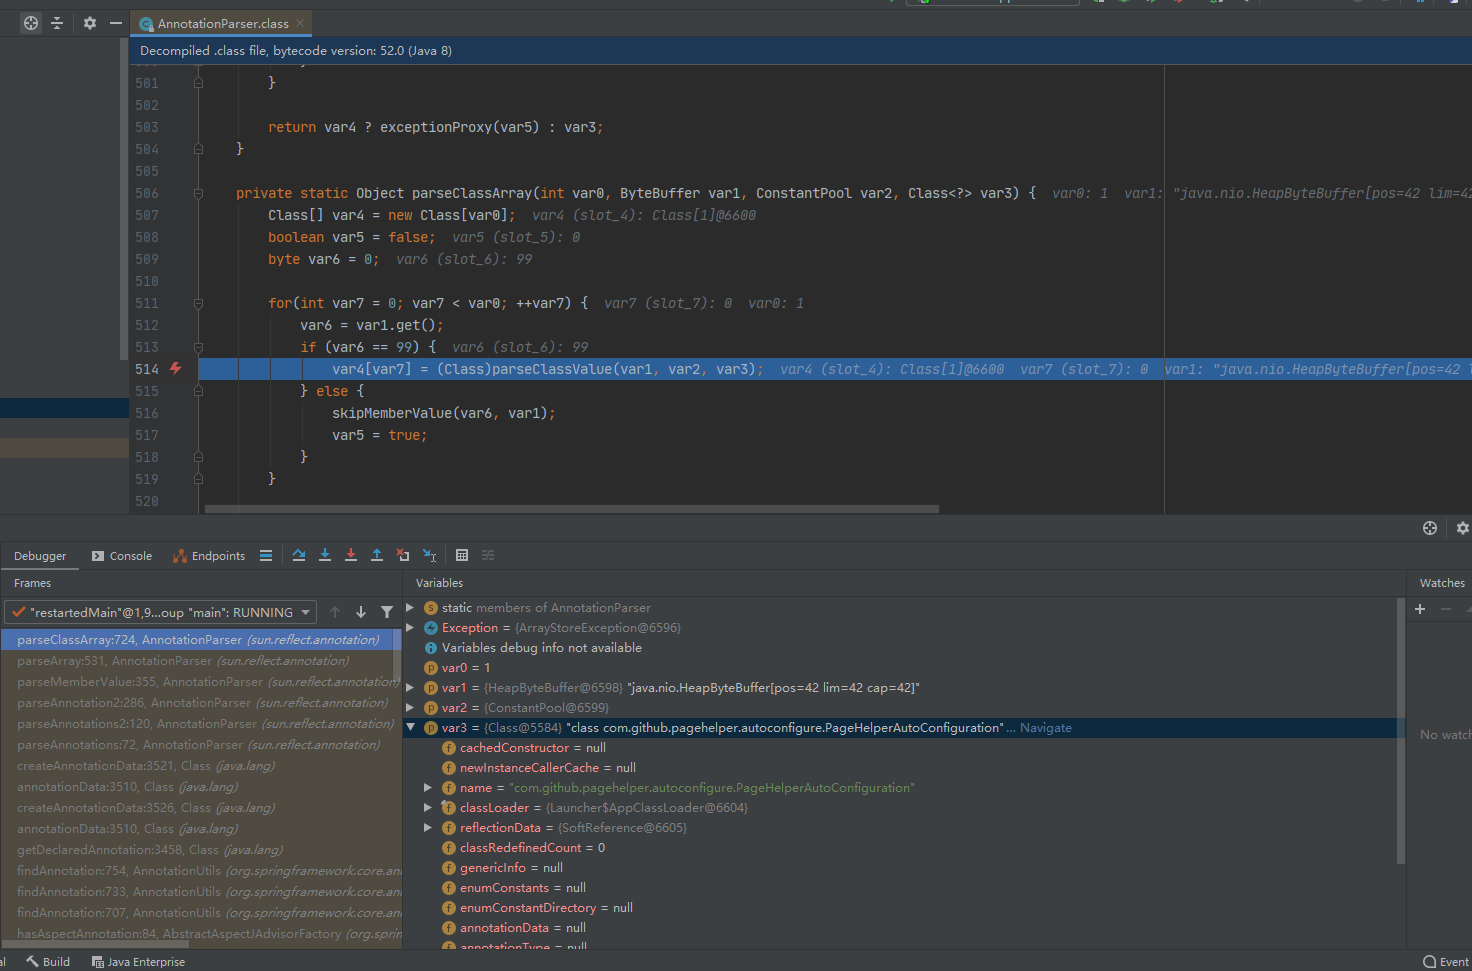Select enumConstantDirectory = null row
Screen dimensions: 1472x971
coord(900,908)
